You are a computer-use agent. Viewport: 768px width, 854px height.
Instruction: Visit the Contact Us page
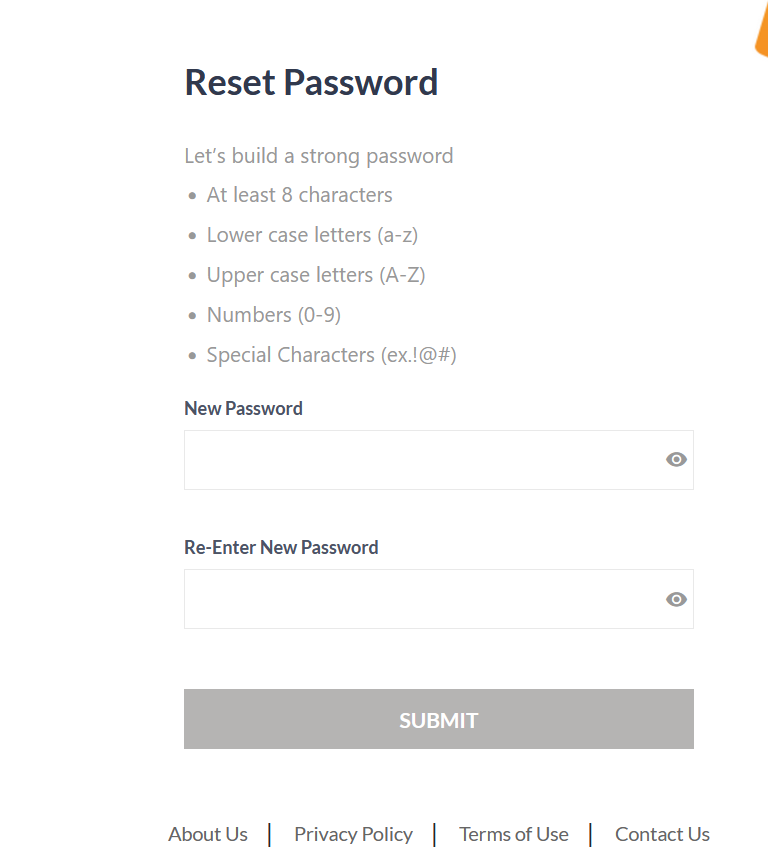click(x=662, y=834)
